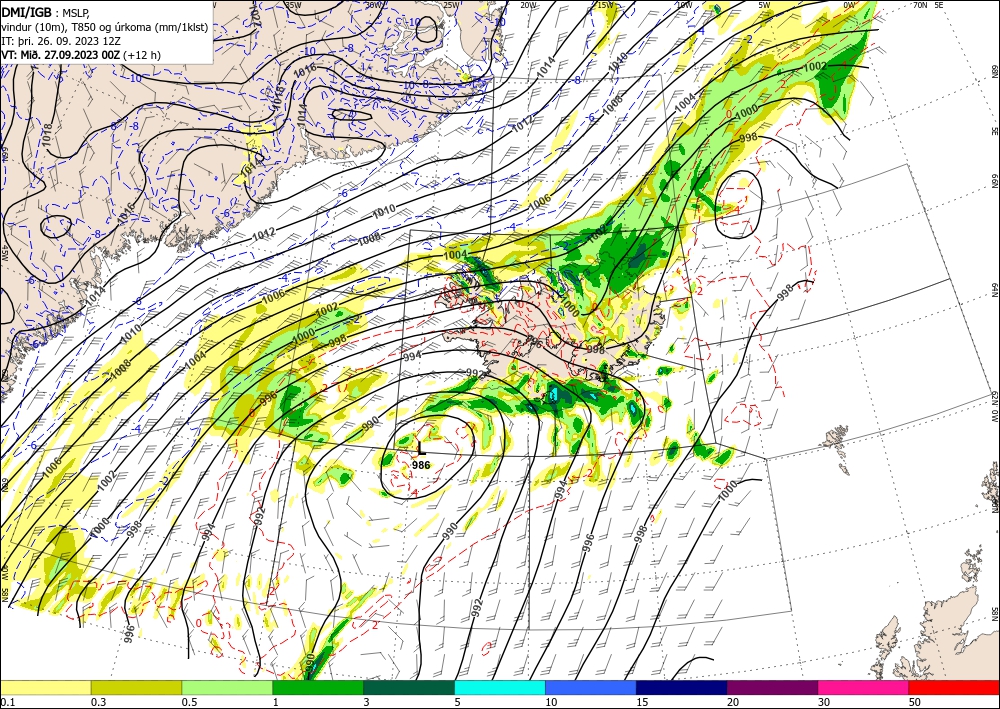Click the '15W' longitude label
The height and width of the screenshot is (709, 1000).
(x=606, y=5)
